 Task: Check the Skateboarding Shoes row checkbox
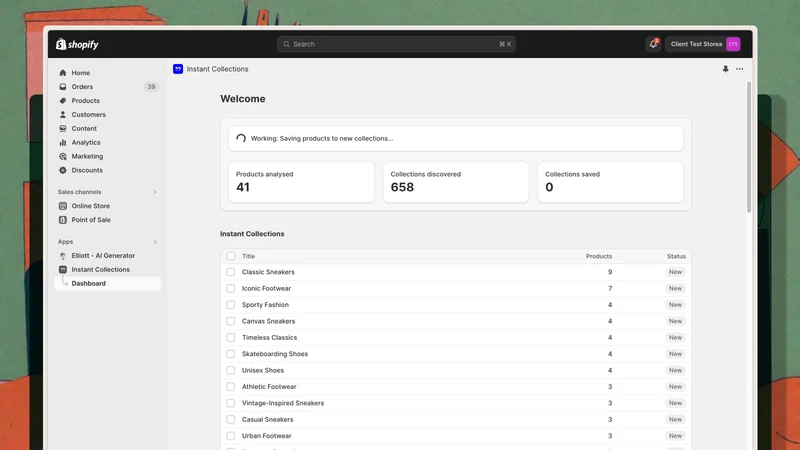tap(231, 354)
